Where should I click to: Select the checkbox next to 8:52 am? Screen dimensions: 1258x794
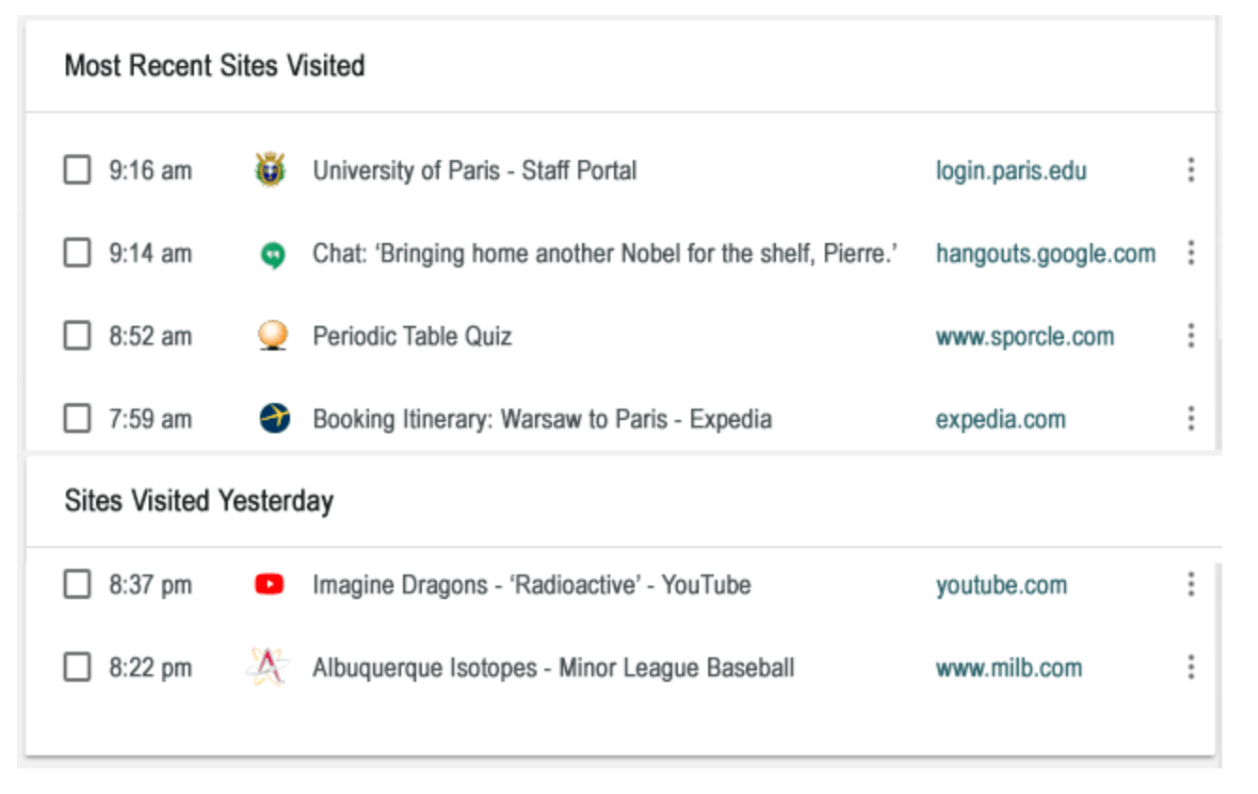click(77, 336)
